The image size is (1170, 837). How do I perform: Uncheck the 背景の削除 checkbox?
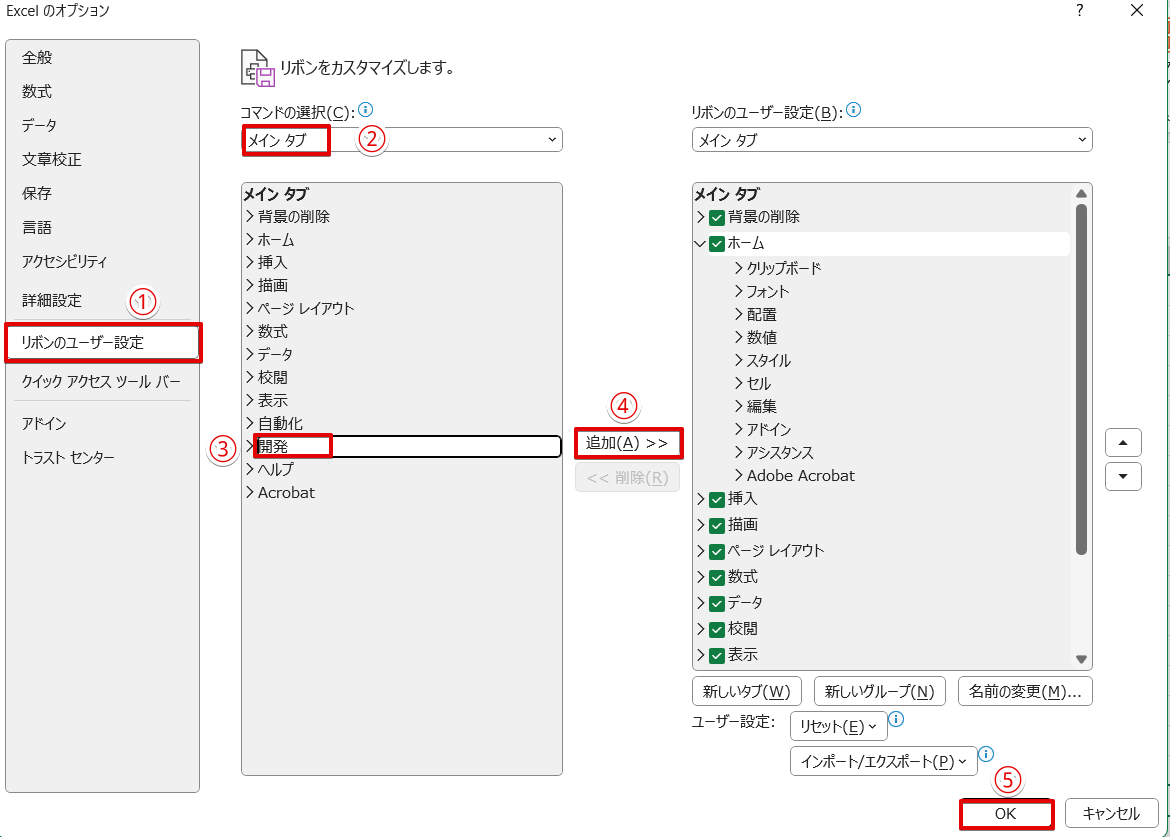717,218
